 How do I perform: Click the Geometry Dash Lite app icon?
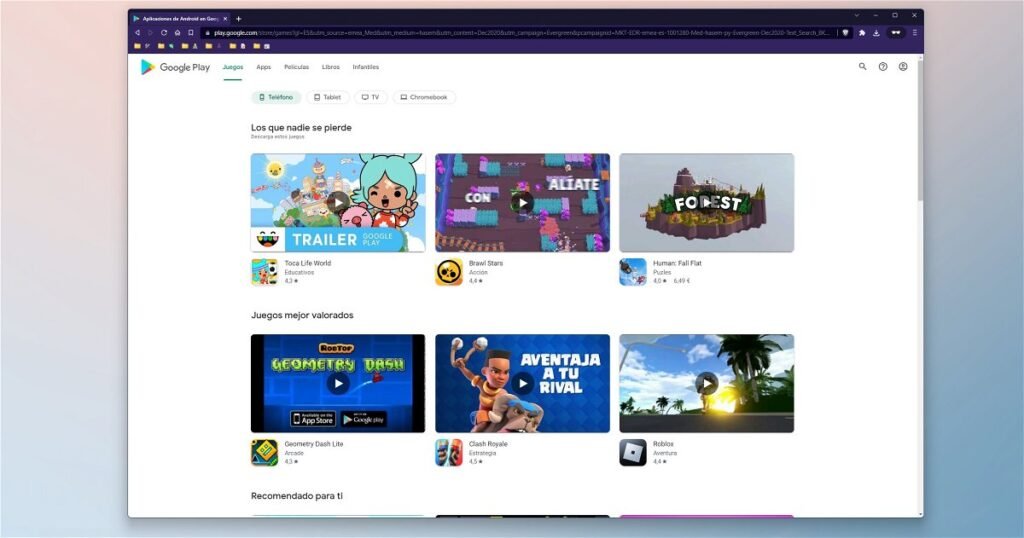pyautogui.click(x=264, y=452)
